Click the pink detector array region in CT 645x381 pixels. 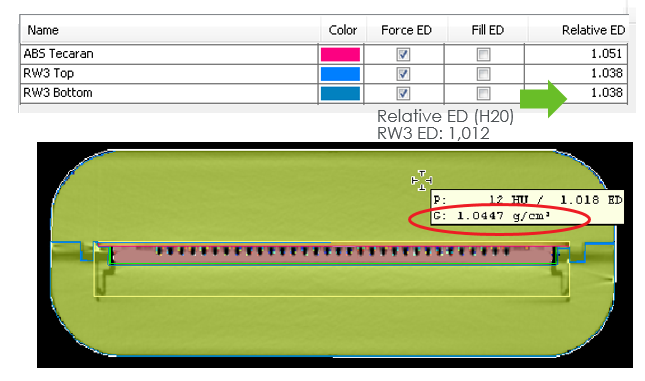(333, 255)
